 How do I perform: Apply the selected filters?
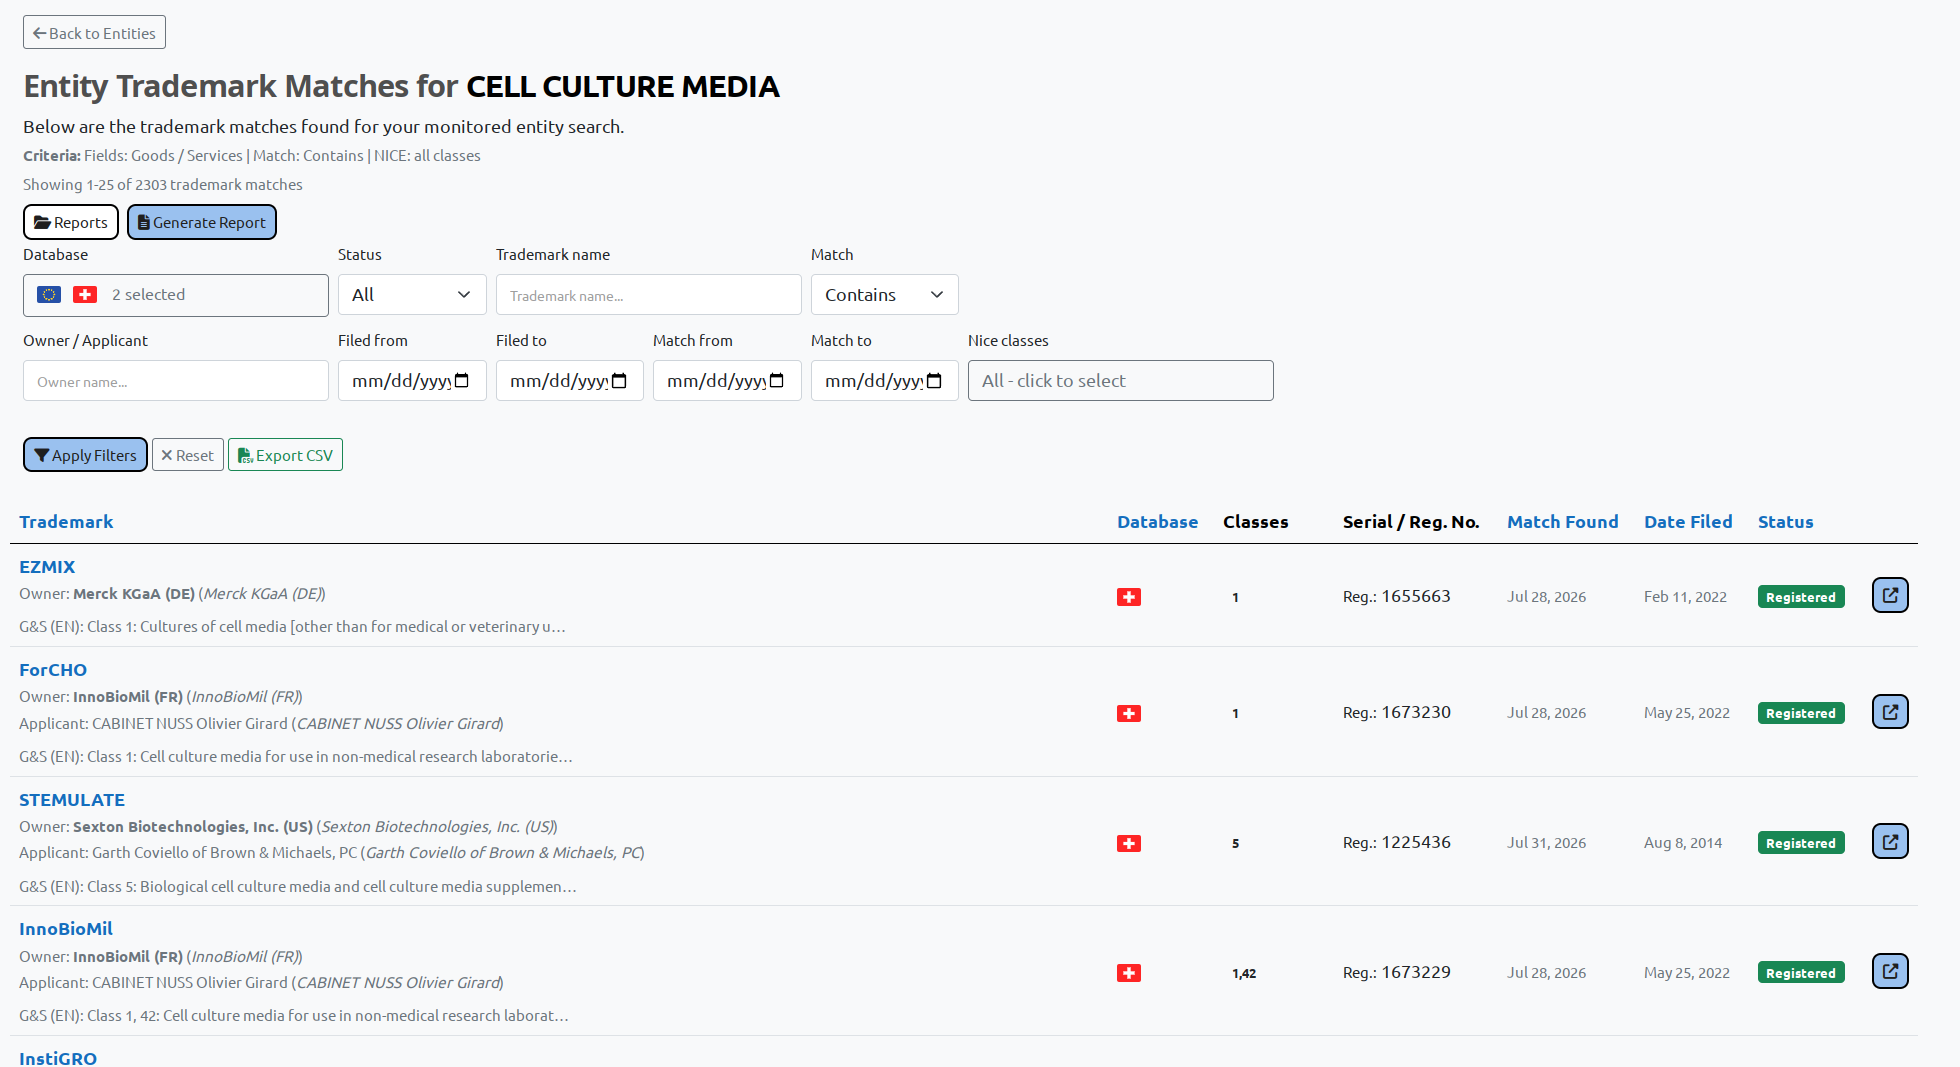pyautogui.click(x=85, y=455)
